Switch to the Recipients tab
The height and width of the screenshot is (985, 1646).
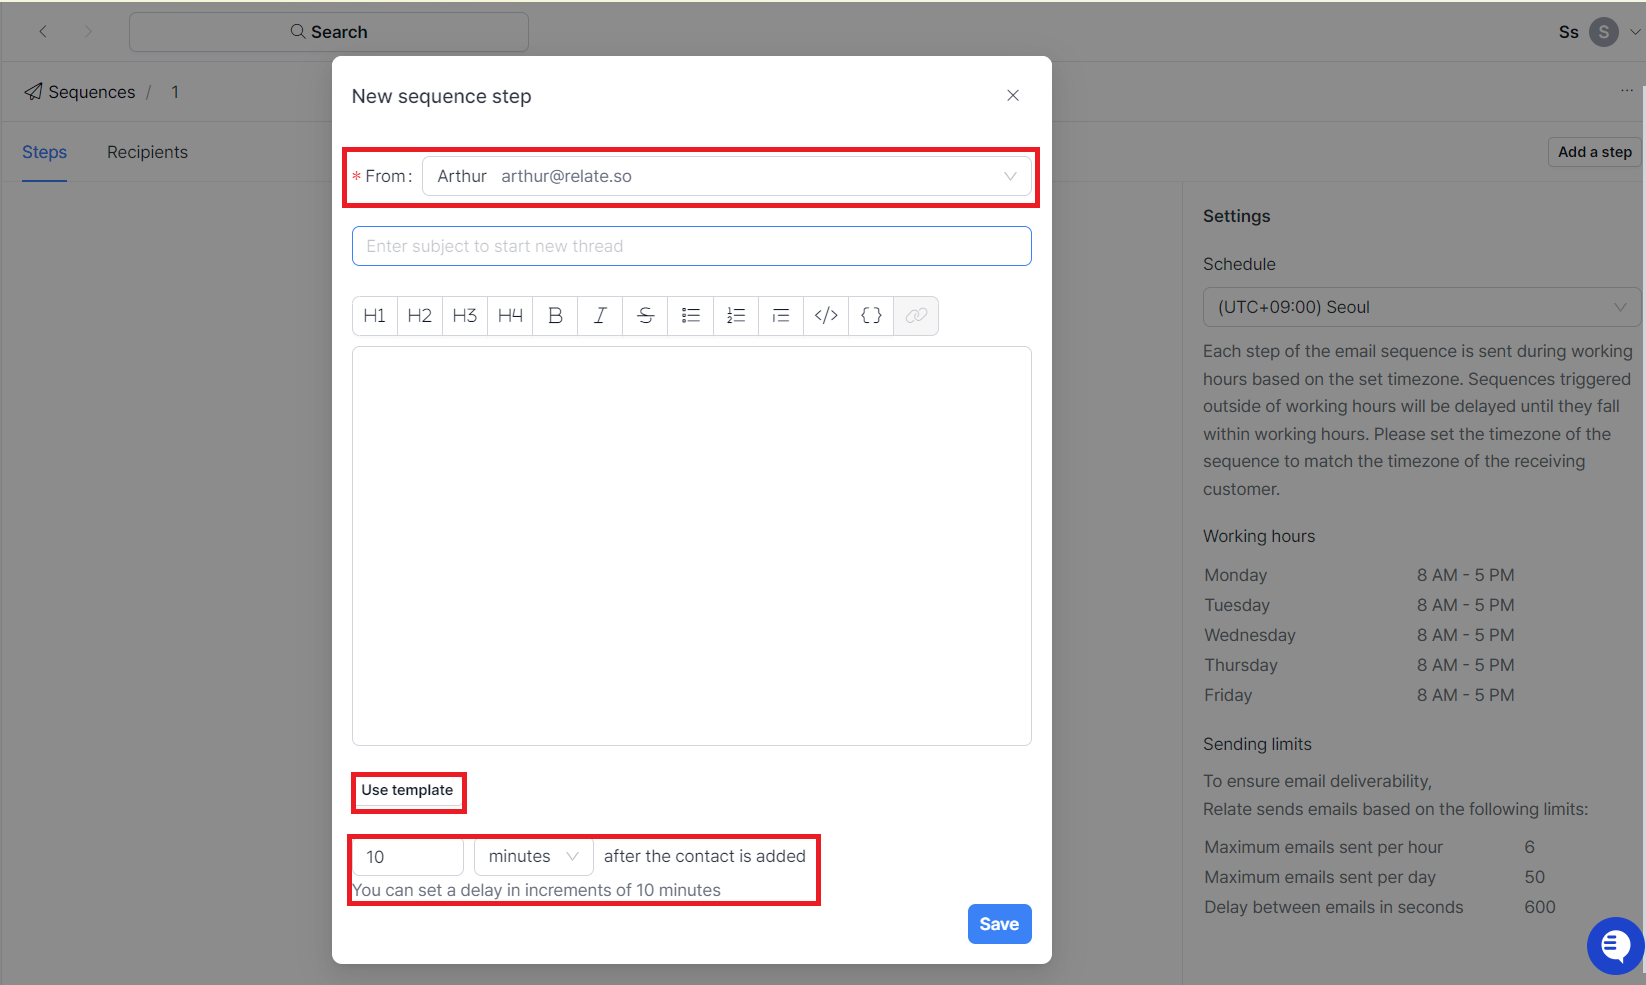147,152
